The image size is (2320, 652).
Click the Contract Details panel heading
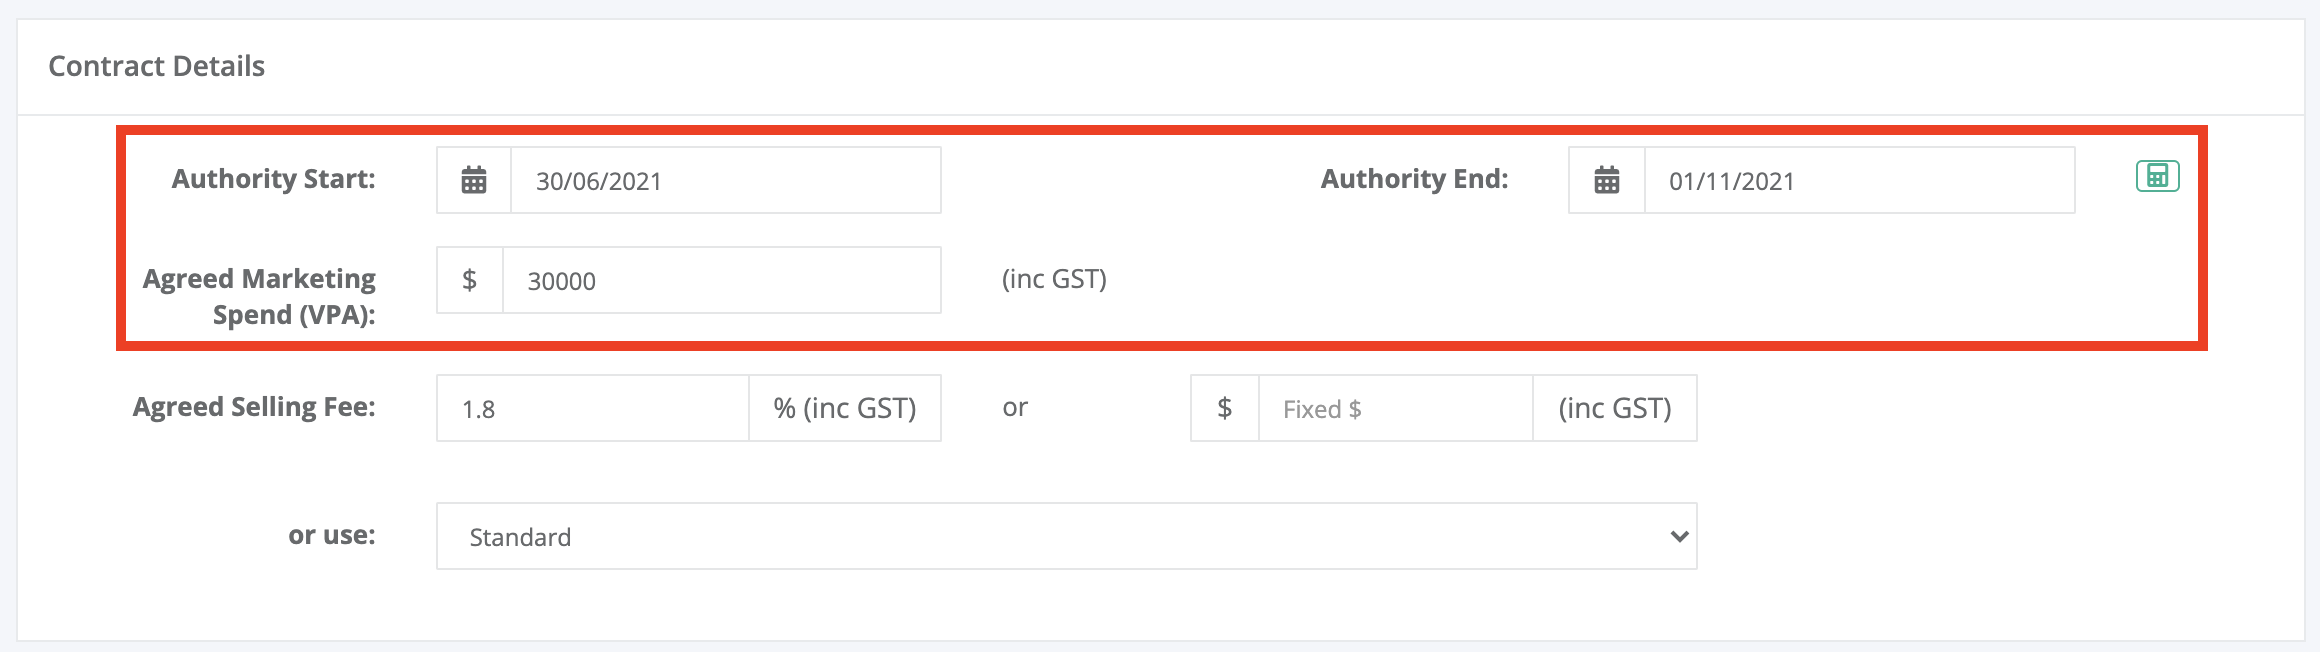pos(157,66)
